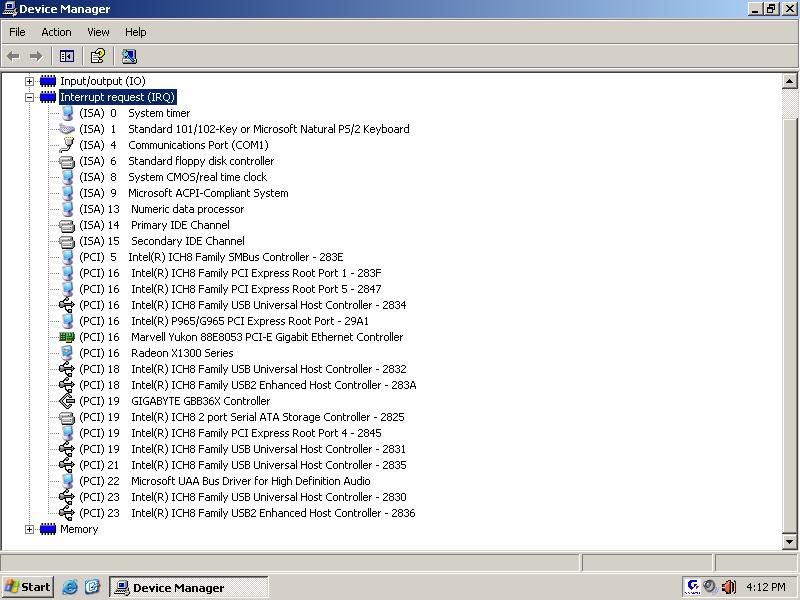Screen dimensions: 800x600
Task: Click the floppy disk controller icon
Action: pos(67,162)
